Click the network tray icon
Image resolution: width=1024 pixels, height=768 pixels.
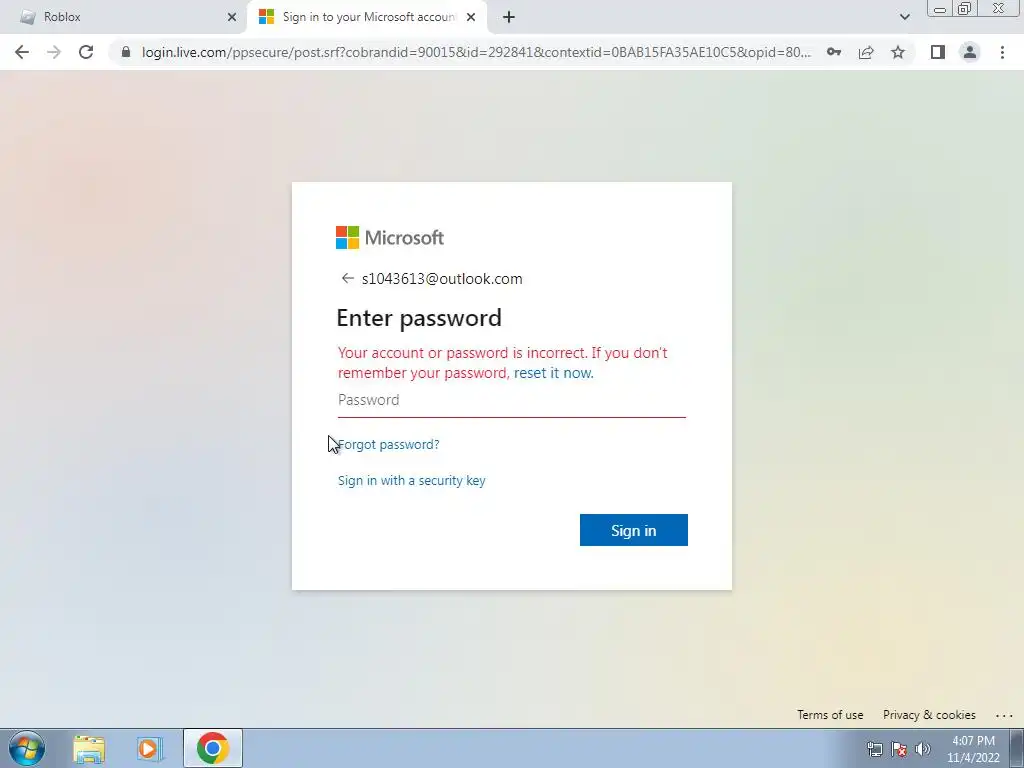875,749
